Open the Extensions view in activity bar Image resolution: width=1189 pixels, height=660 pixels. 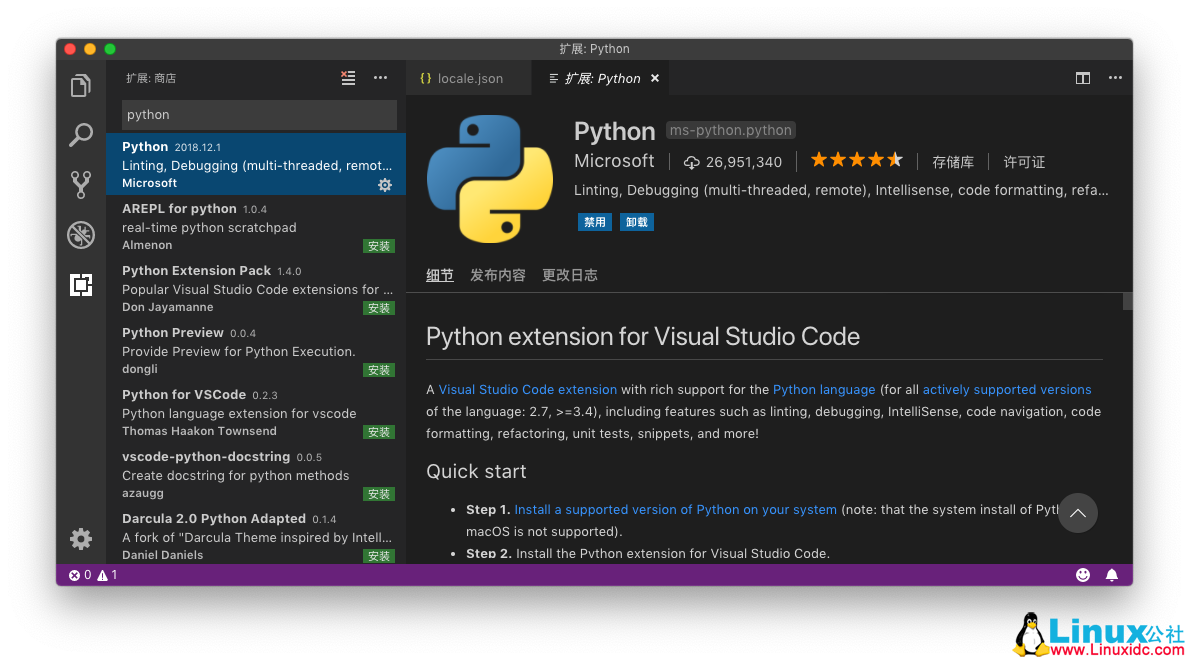point(81,284)
